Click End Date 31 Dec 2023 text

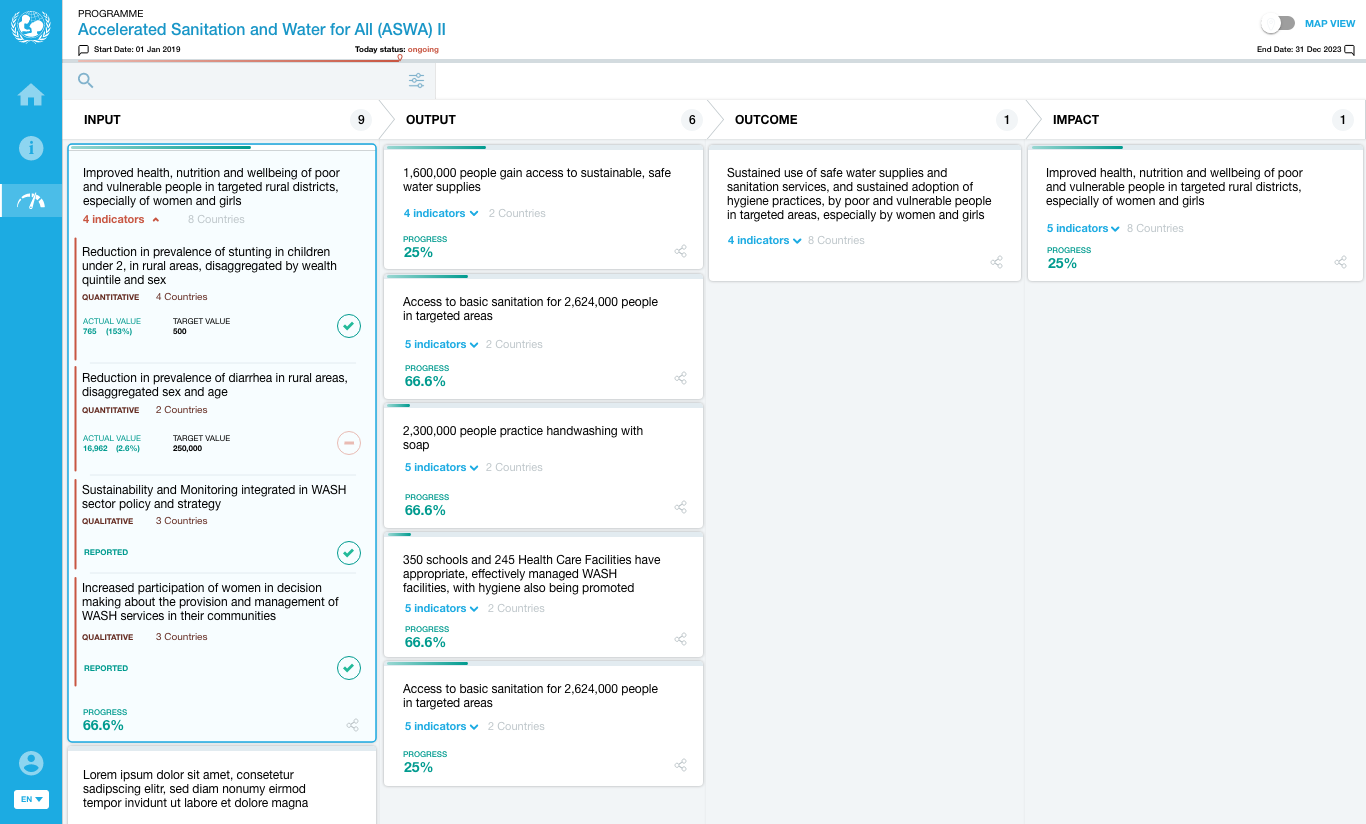click(1299, 50)
